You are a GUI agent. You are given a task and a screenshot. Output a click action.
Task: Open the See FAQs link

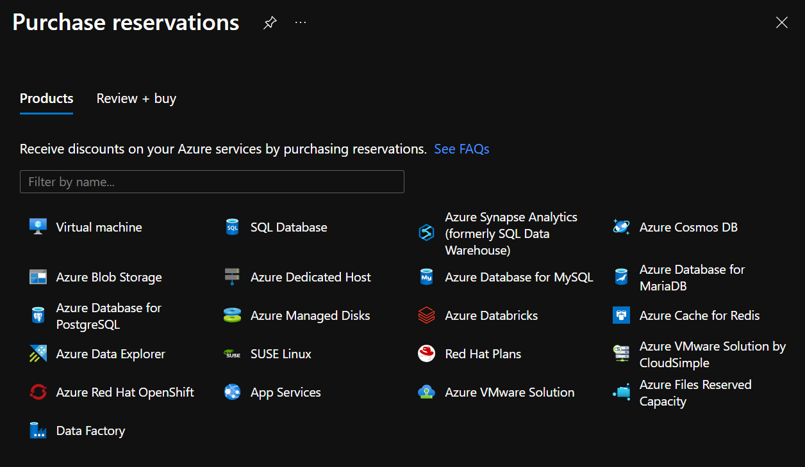click(462, 149)
